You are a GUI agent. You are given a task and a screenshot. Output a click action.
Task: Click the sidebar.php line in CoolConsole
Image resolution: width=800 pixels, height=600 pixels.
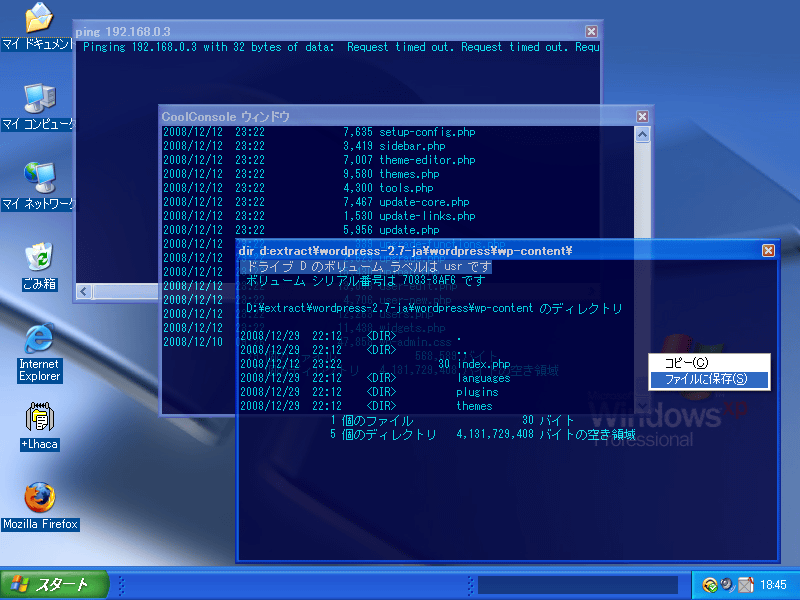[305, 146]
